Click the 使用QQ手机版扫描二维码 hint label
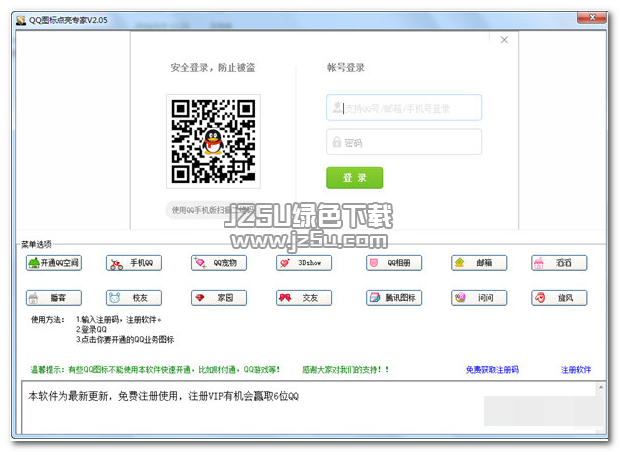 point(212,210)
